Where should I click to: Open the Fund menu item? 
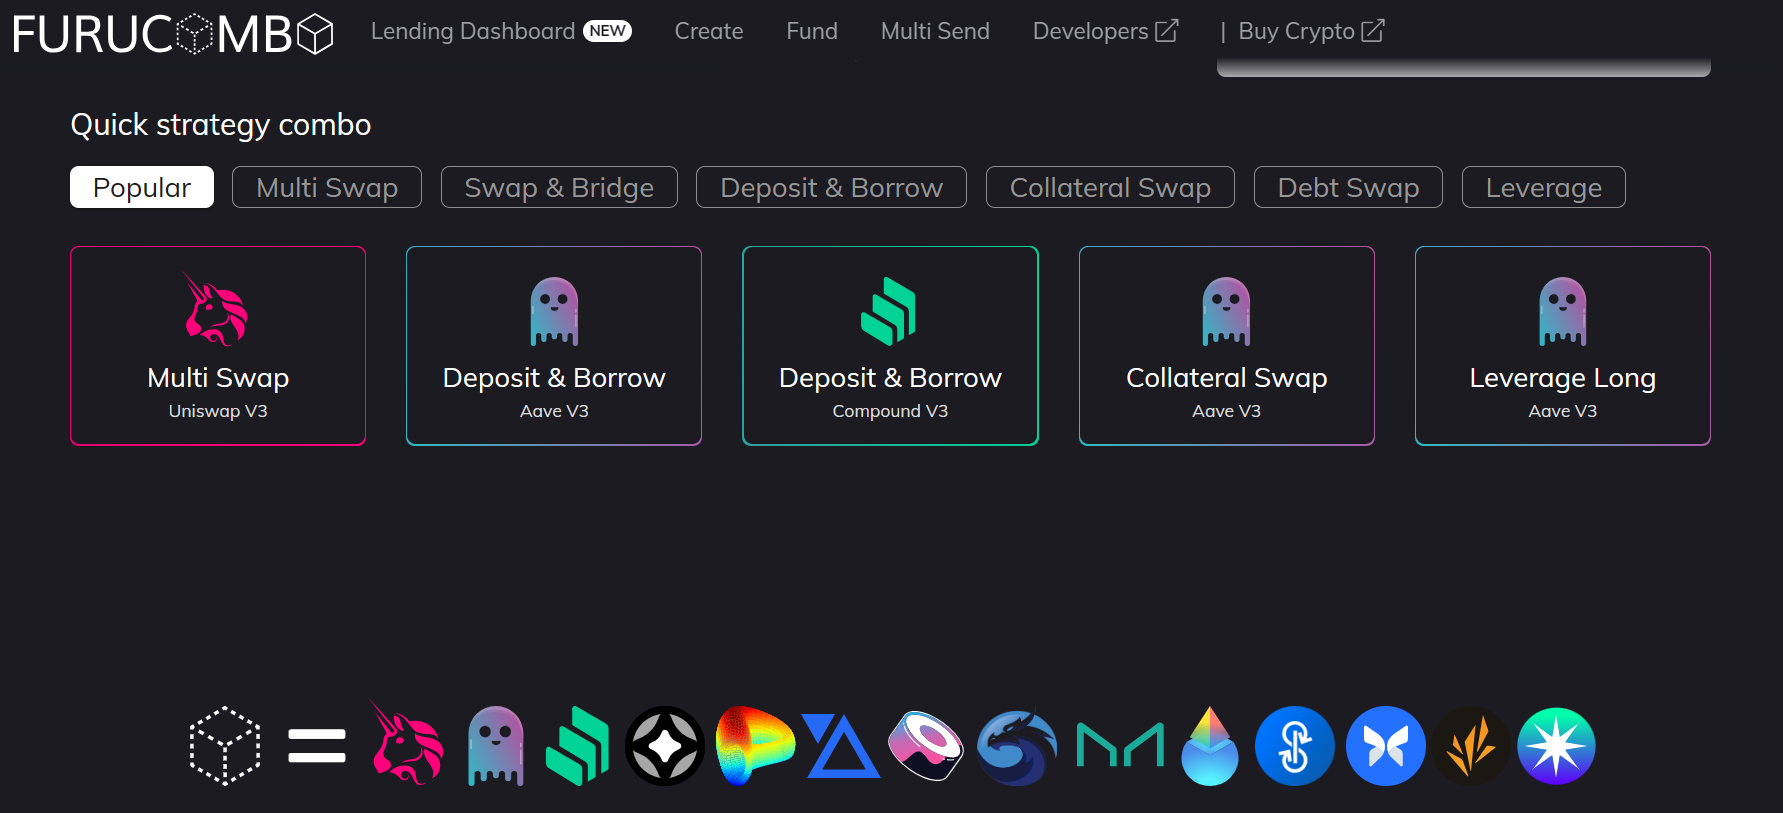(812, 31)
